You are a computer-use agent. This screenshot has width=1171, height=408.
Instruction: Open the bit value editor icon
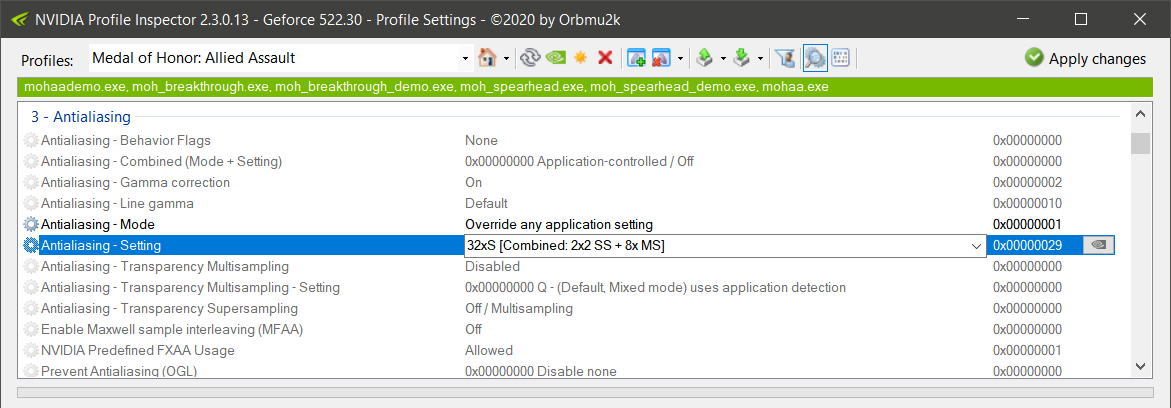coord(840,58)
